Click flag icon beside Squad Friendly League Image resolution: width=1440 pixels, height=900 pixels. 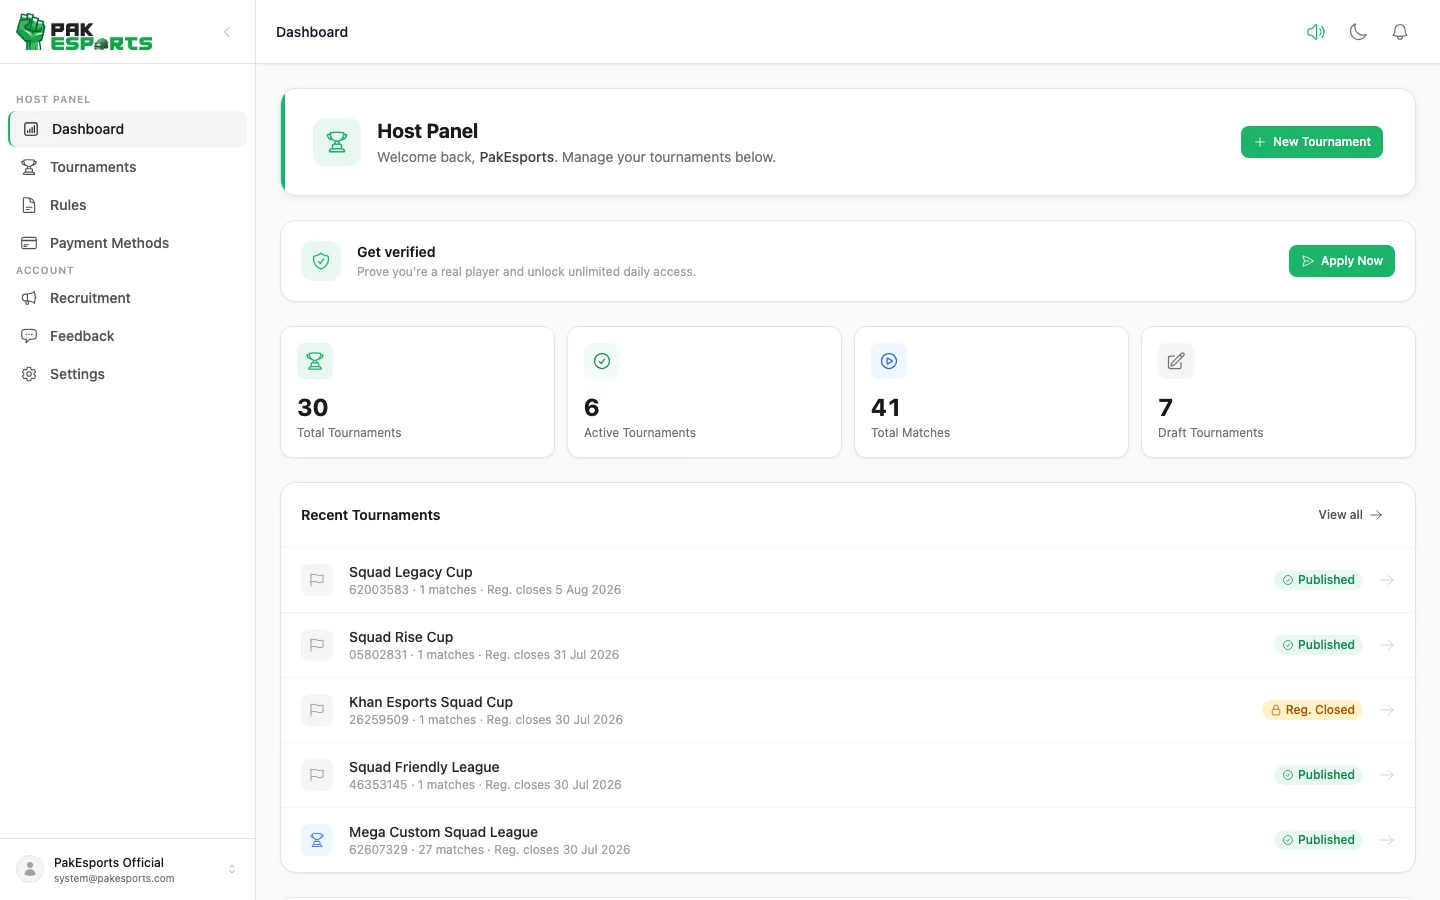point(317,775)
